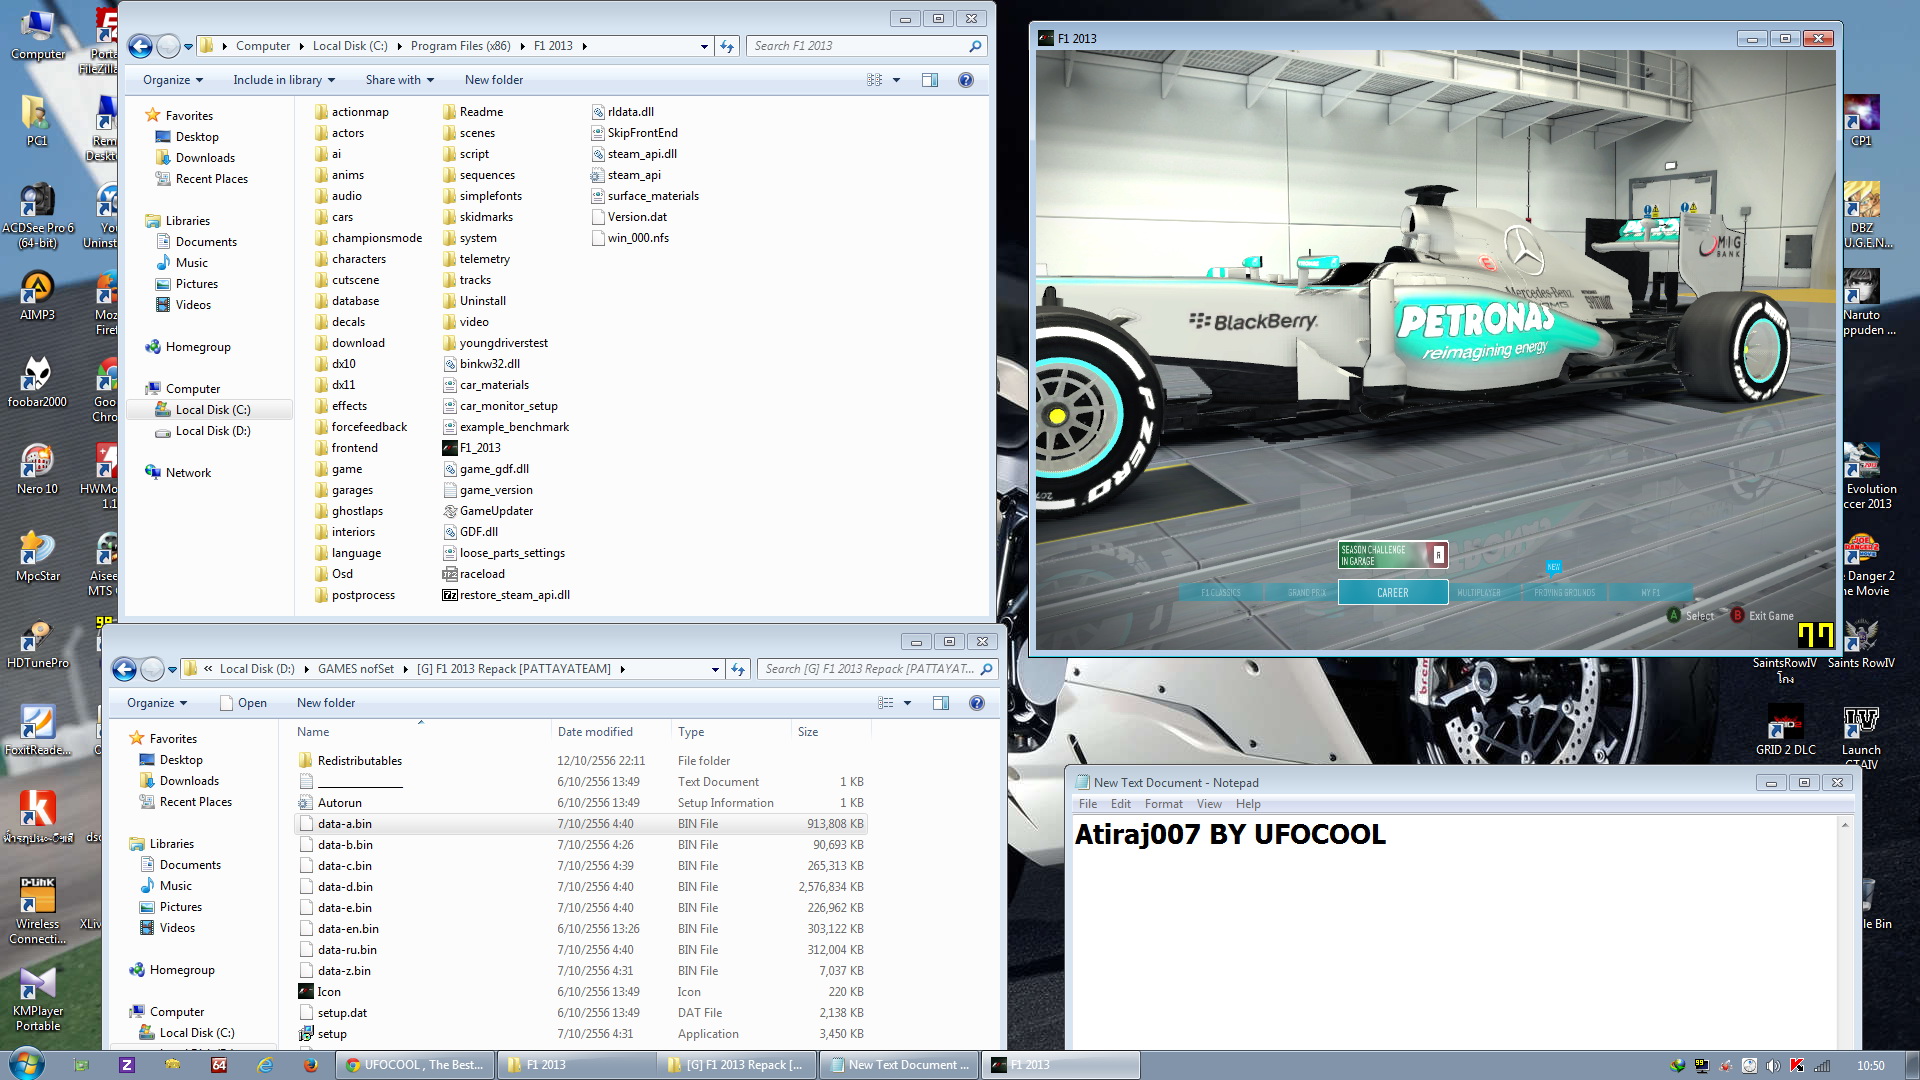1920x1080 pixels.
Task: Toggle the preview pane icon in bottom explorer
Action: pos(940,703)
